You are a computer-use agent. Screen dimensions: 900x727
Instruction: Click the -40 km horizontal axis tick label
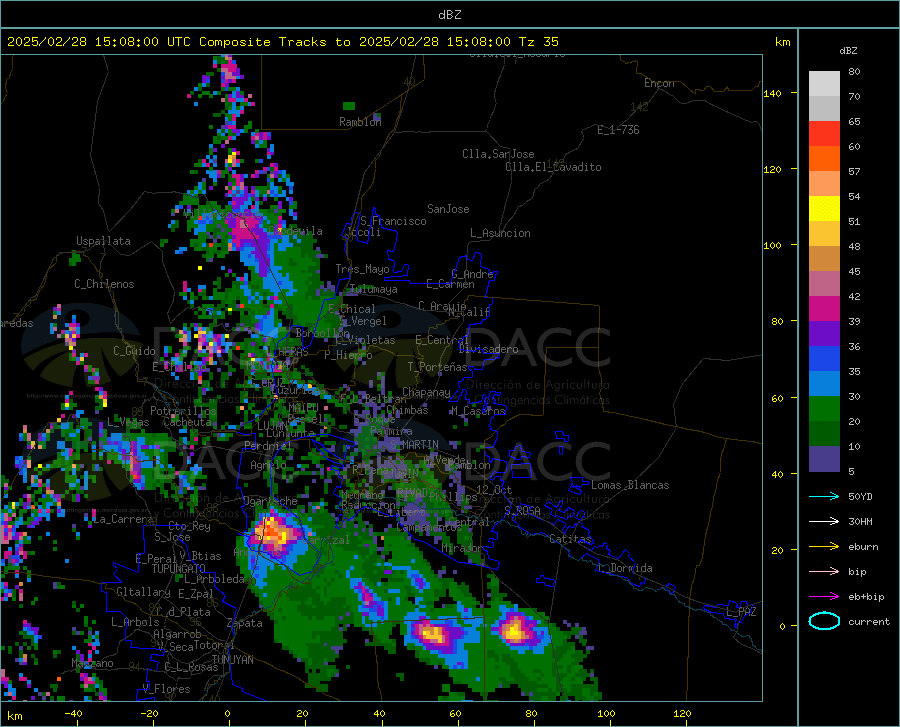click(x=73, y=713)
